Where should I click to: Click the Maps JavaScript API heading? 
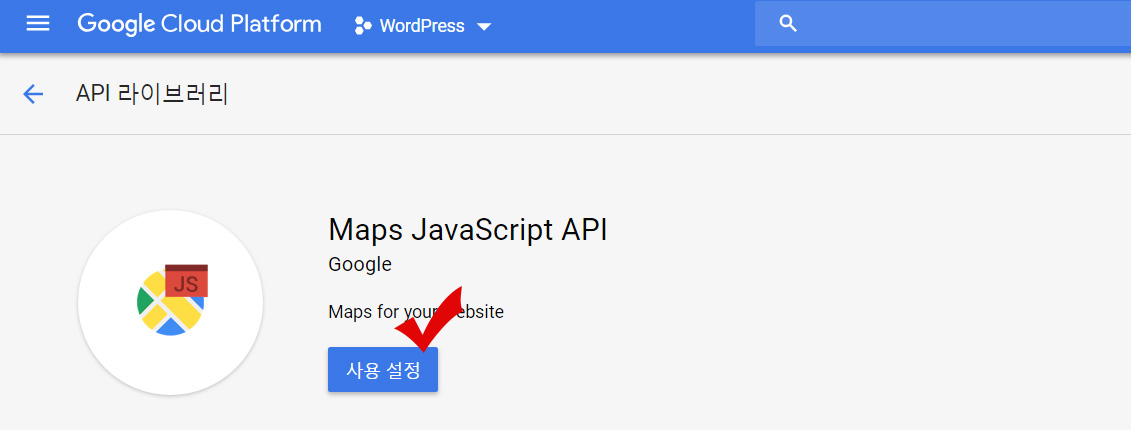[x=467, y=229]
